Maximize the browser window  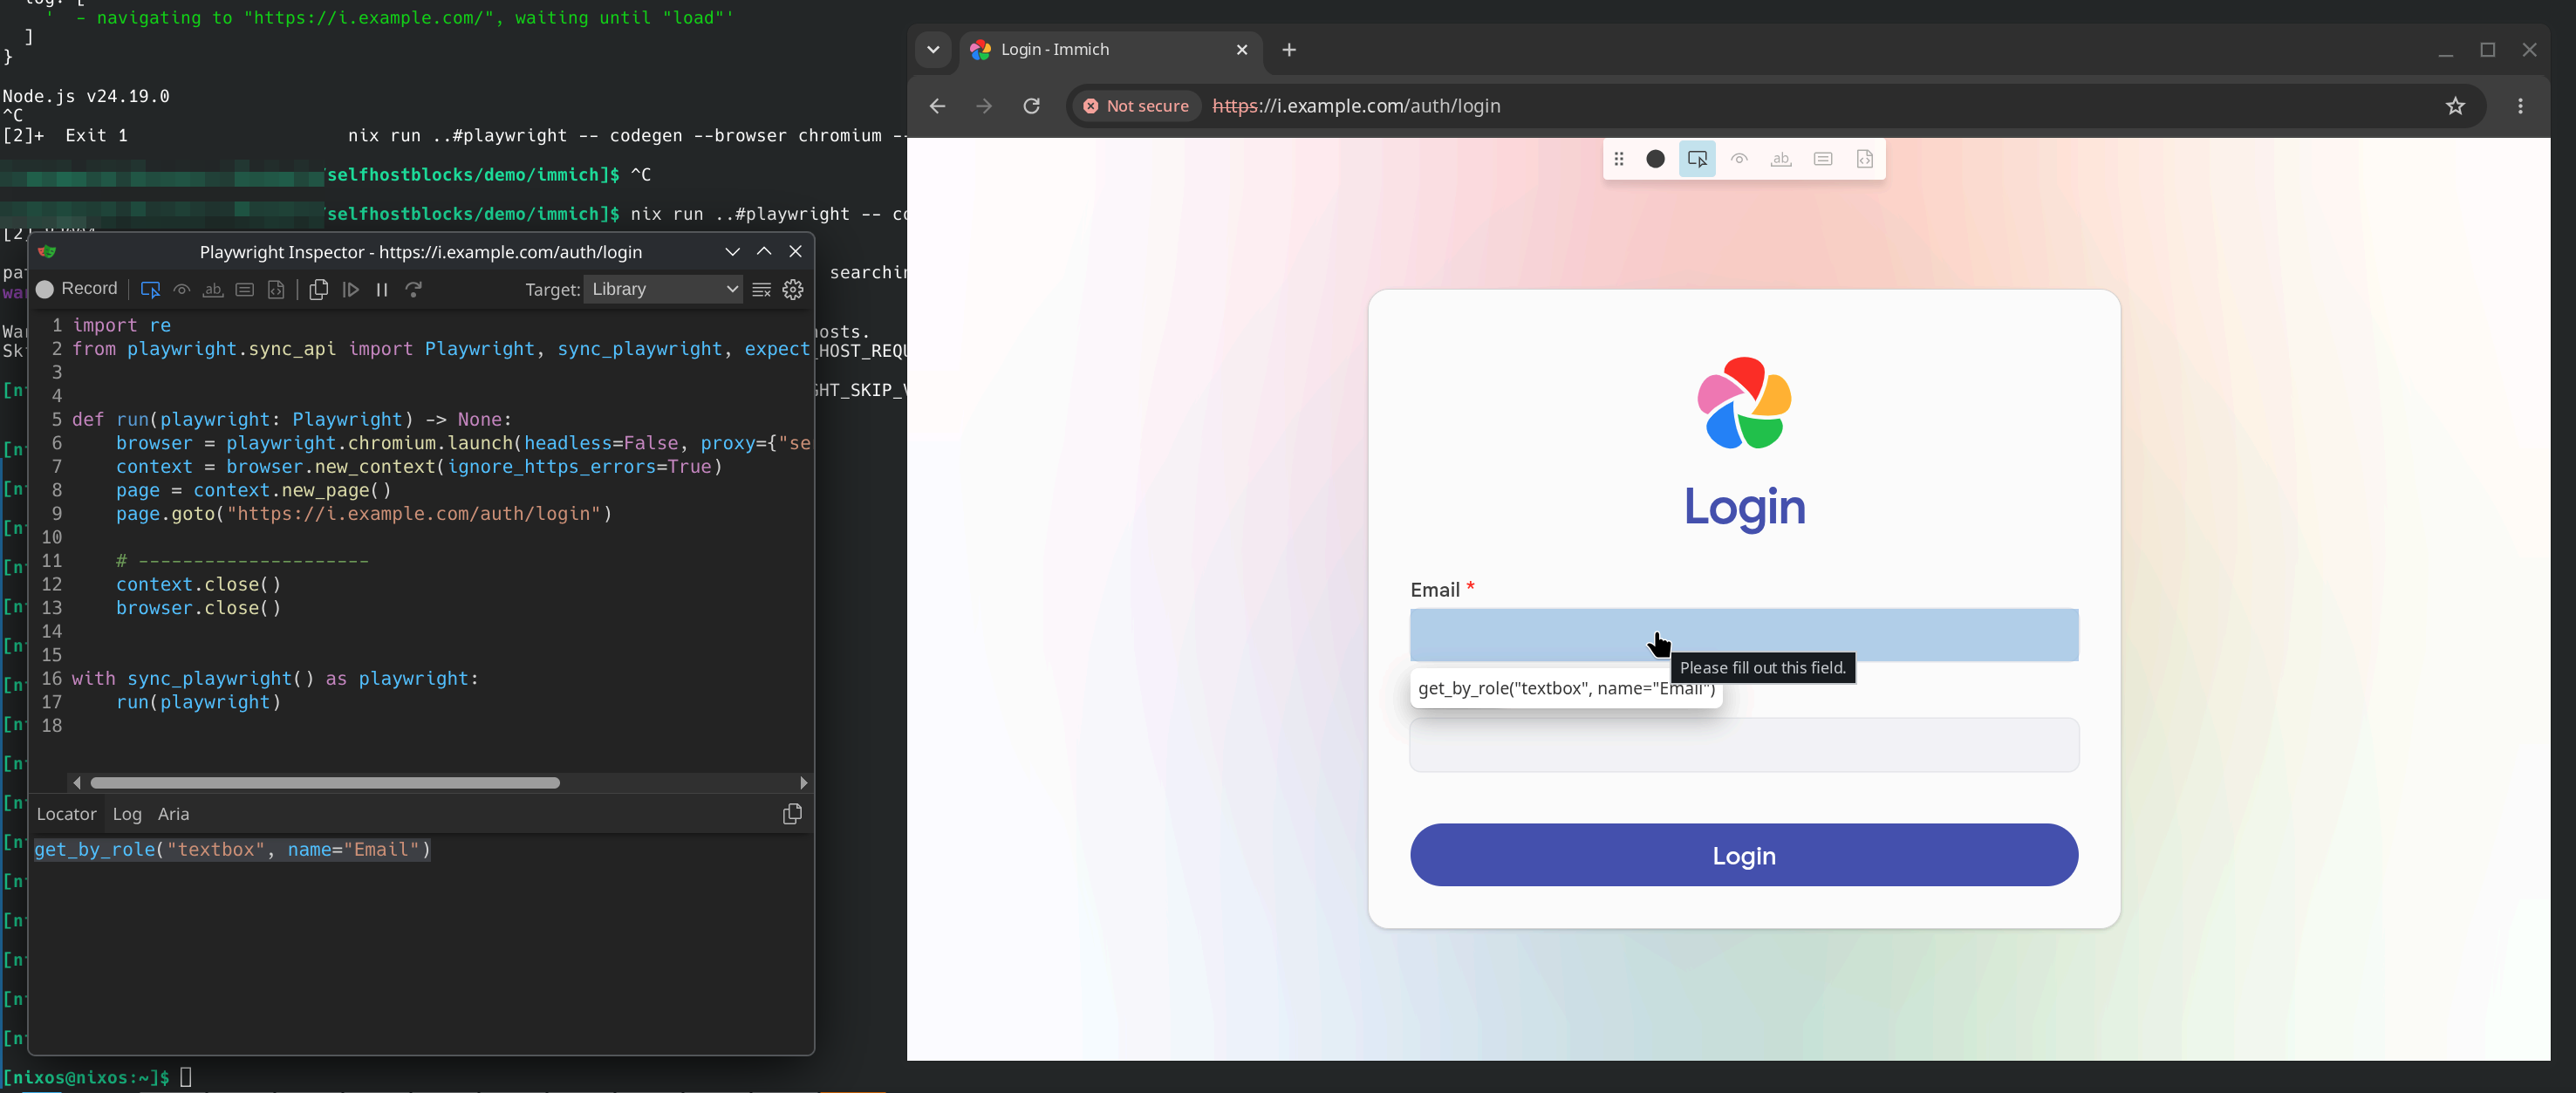(2488, 50)
